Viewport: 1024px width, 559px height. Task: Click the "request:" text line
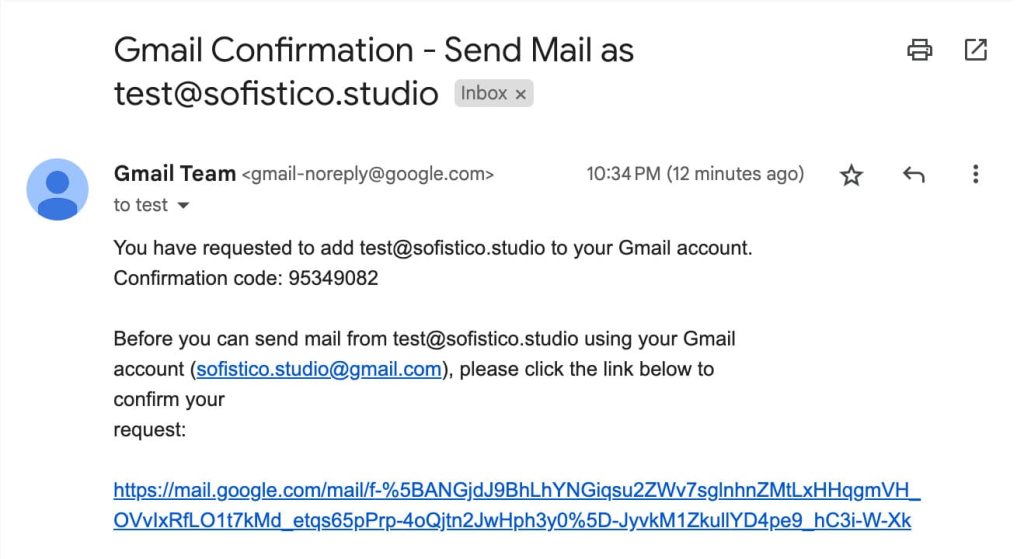150,430
